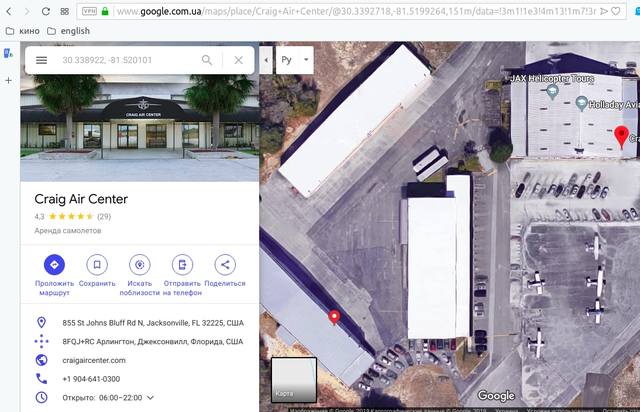Open the craigaircenter.com website link
The image size is (640, 412).
(x=94, y=360)
